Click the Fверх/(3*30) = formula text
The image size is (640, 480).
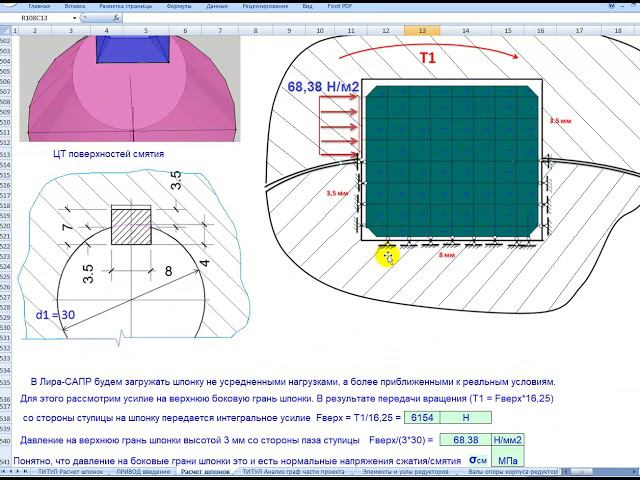point(401,440)
